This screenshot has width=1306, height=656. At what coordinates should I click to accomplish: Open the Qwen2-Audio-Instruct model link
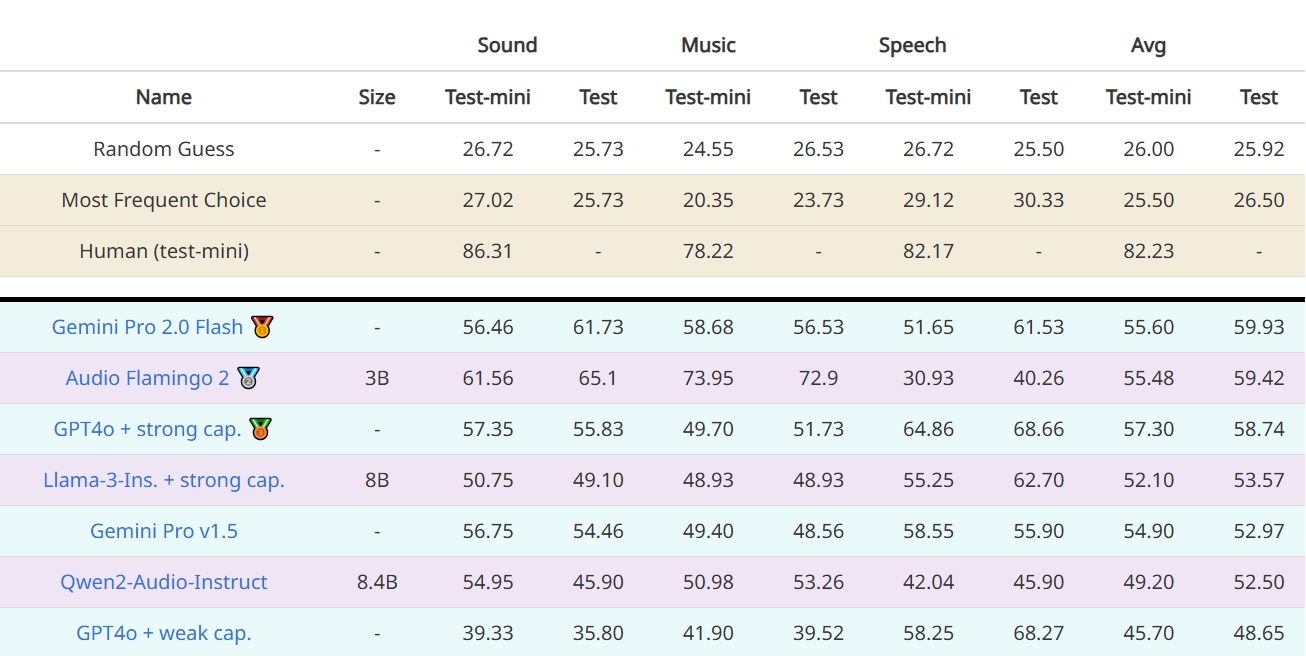164,582
